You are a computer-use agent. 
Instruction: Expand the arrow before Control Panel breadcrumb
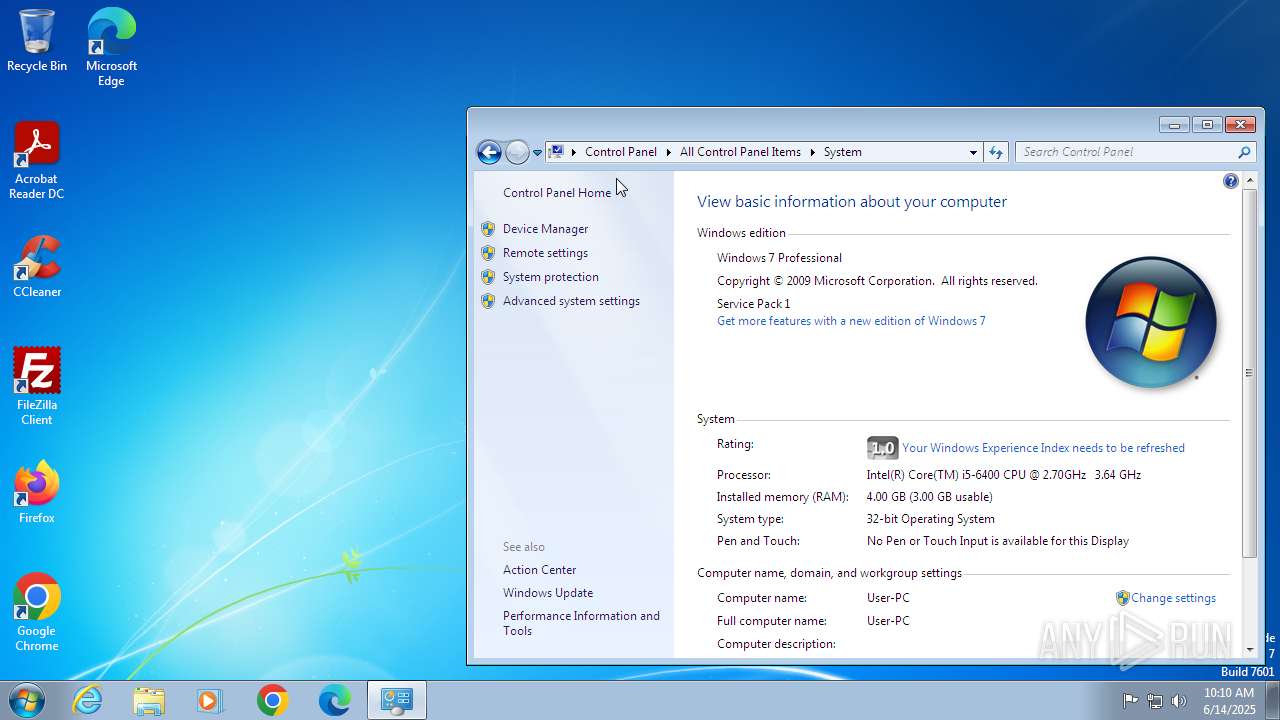pos(574,152)
